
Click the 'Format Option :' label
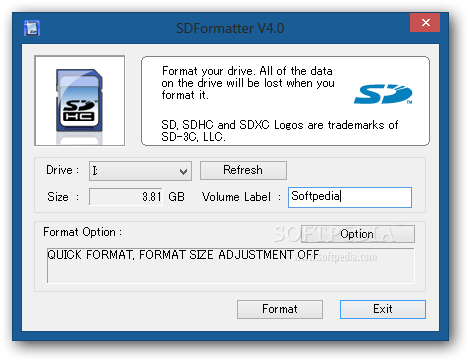[83, 232]
